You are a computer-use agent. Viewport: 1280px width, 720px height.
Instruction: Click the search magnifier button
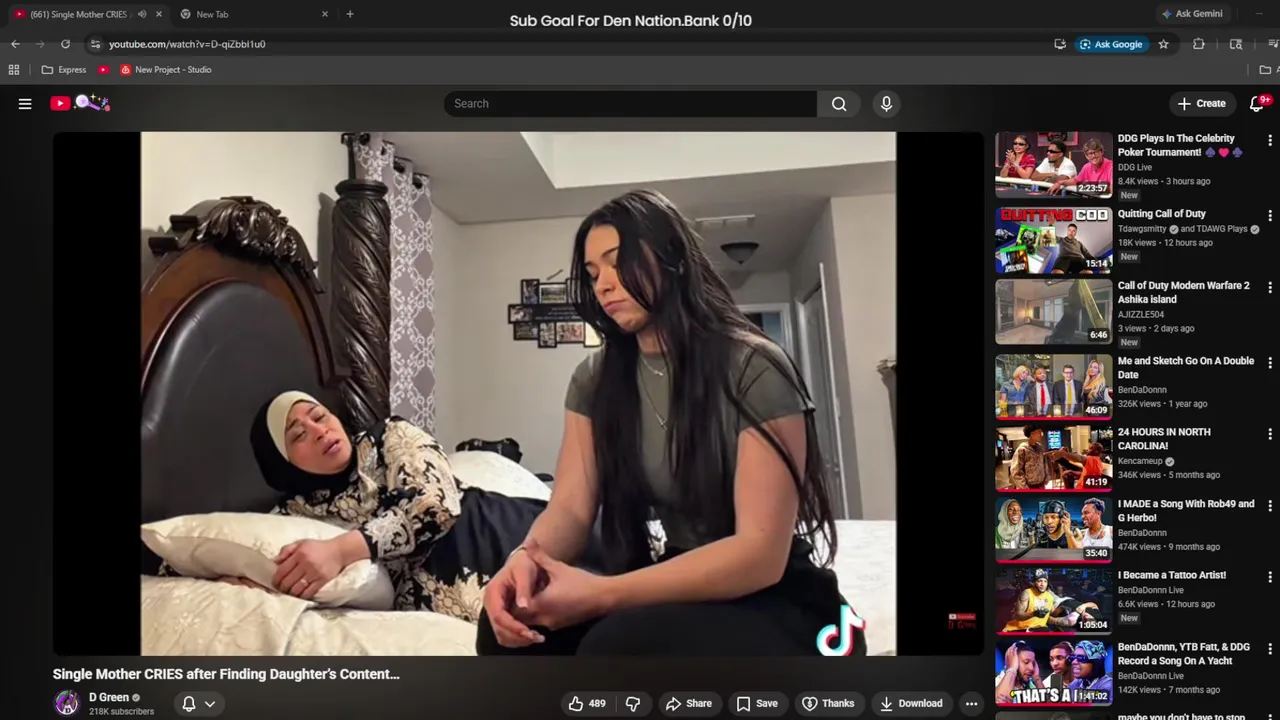point(838,103)
